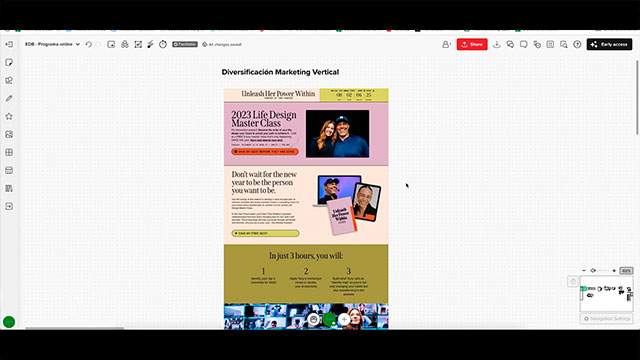Click the green circle in bottom call controls
Image resolution: width=640 pixels, height=360 pixels.
329,320
